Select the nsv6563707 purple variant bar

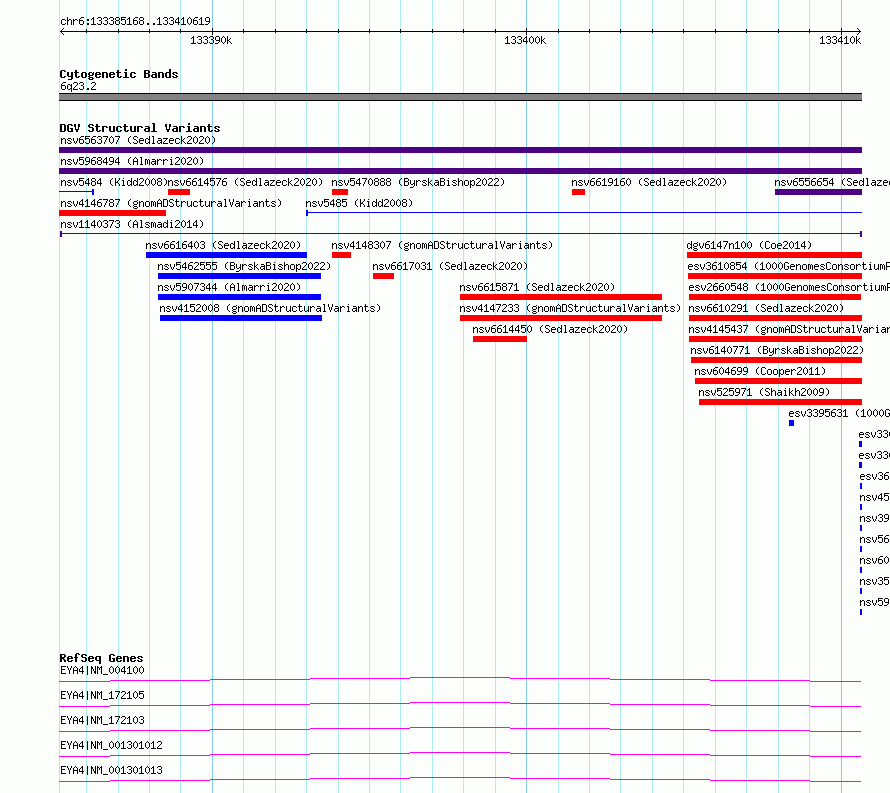[x=460, y=150]
